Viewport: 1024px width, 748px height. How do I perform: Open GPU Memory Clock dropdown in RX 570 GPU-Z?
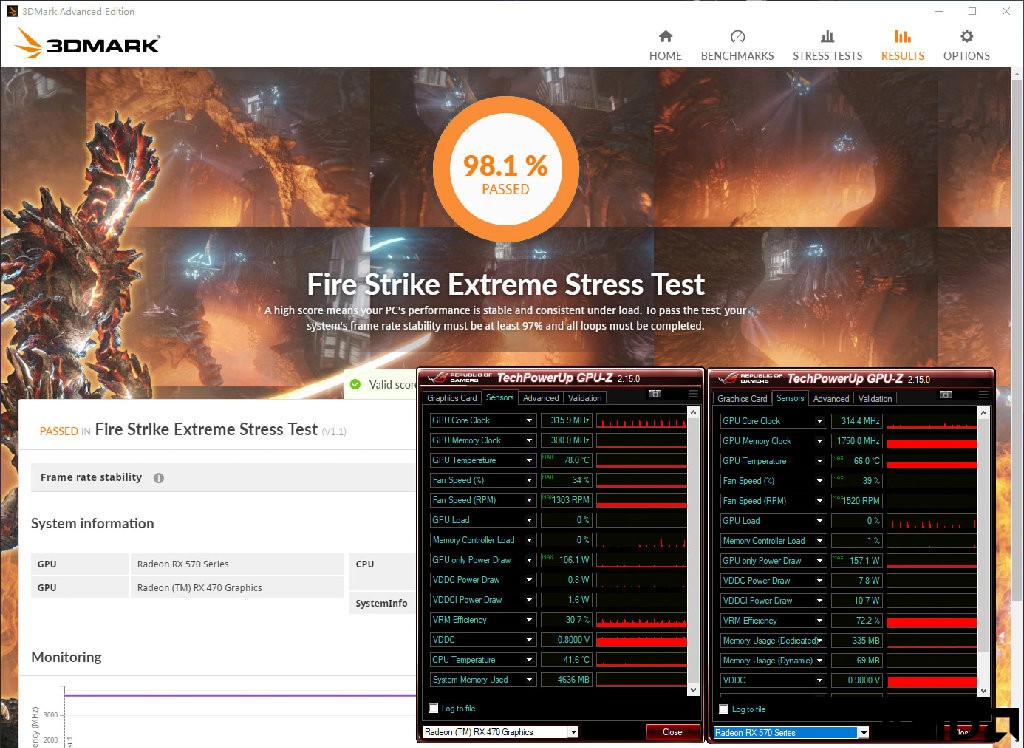click(x=820, y=442)
